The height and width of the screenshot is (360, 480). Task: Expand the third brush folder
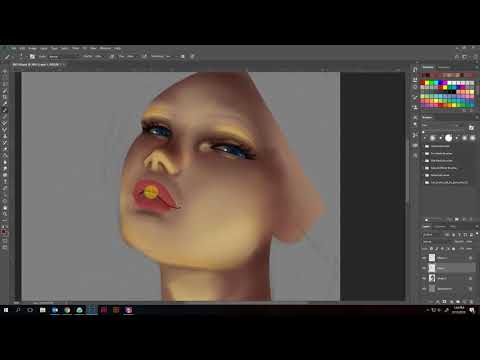[x=427, y=161]
